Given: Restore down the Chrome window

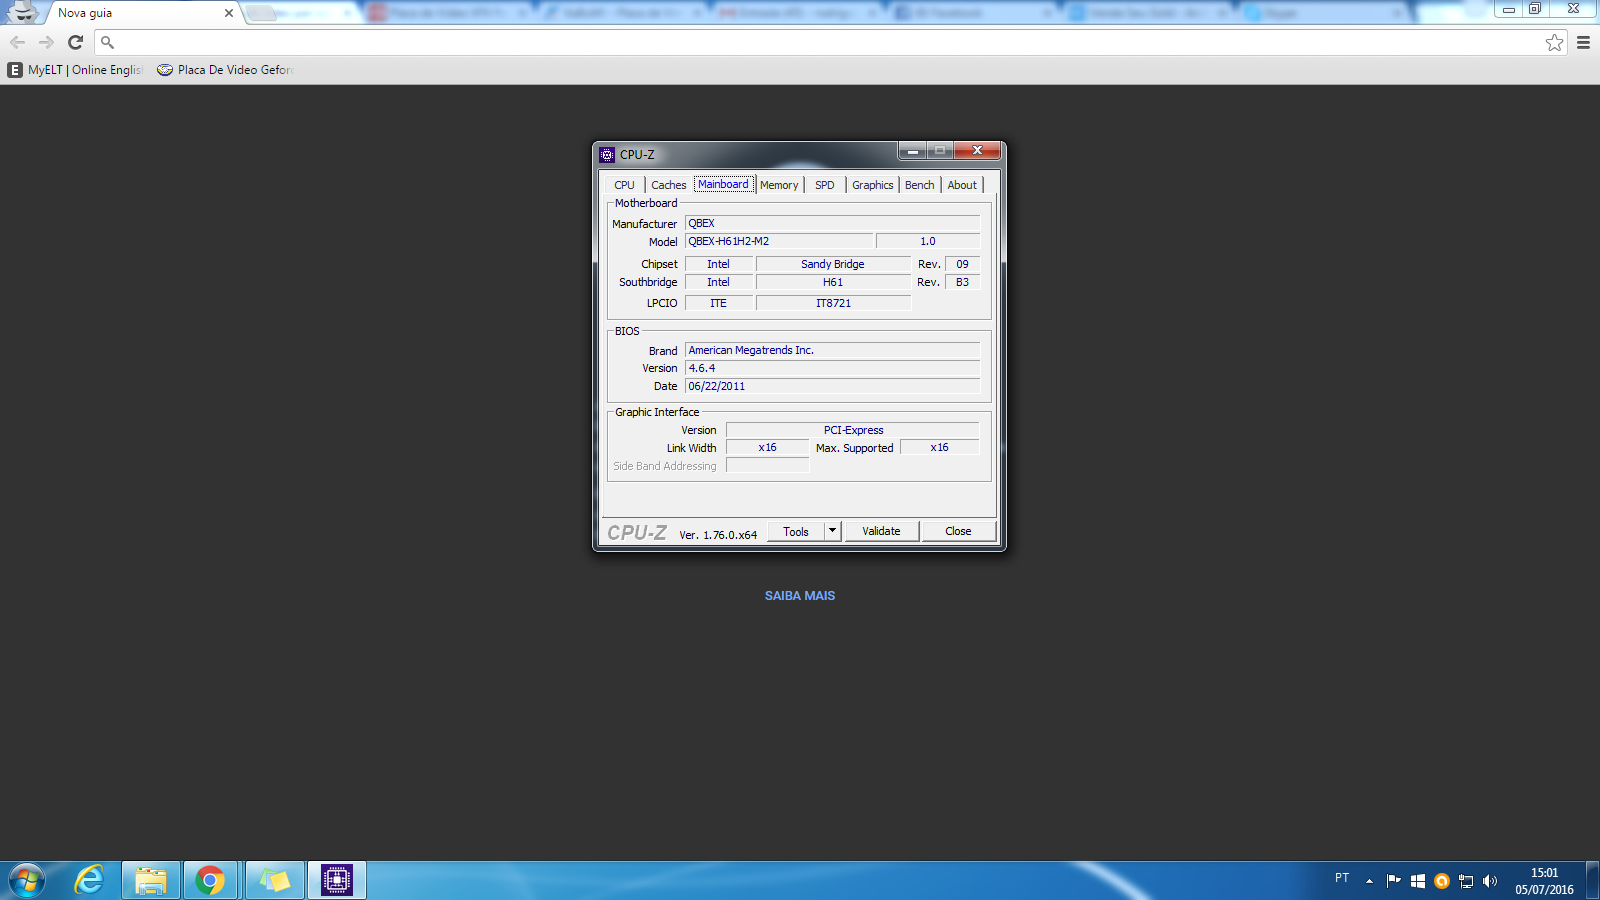Looking at the screenshot, I should point(1535,8).
